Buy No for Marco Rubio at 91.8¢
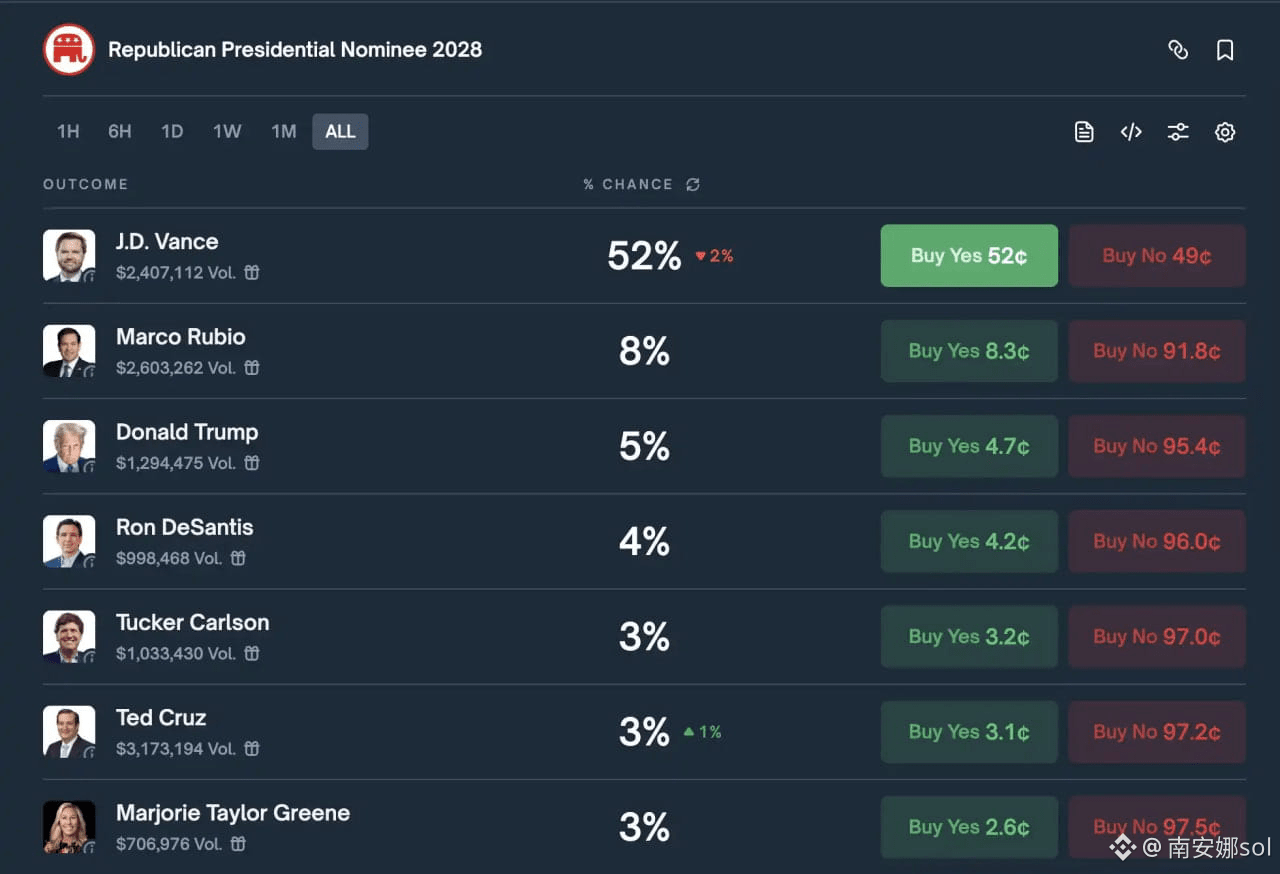This screenshot has height=874, width=1280. click(1157, 351)
